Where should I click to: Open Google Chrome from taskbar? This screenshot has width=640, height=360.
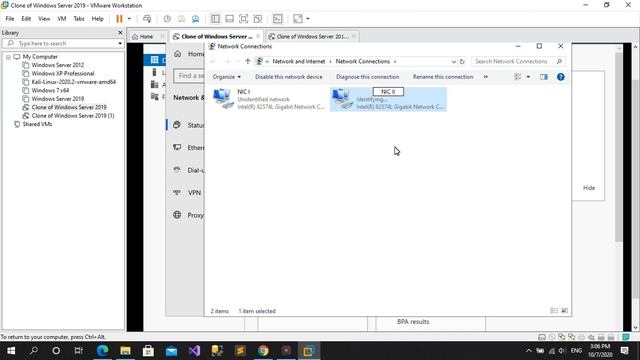[x=263, y=351]
